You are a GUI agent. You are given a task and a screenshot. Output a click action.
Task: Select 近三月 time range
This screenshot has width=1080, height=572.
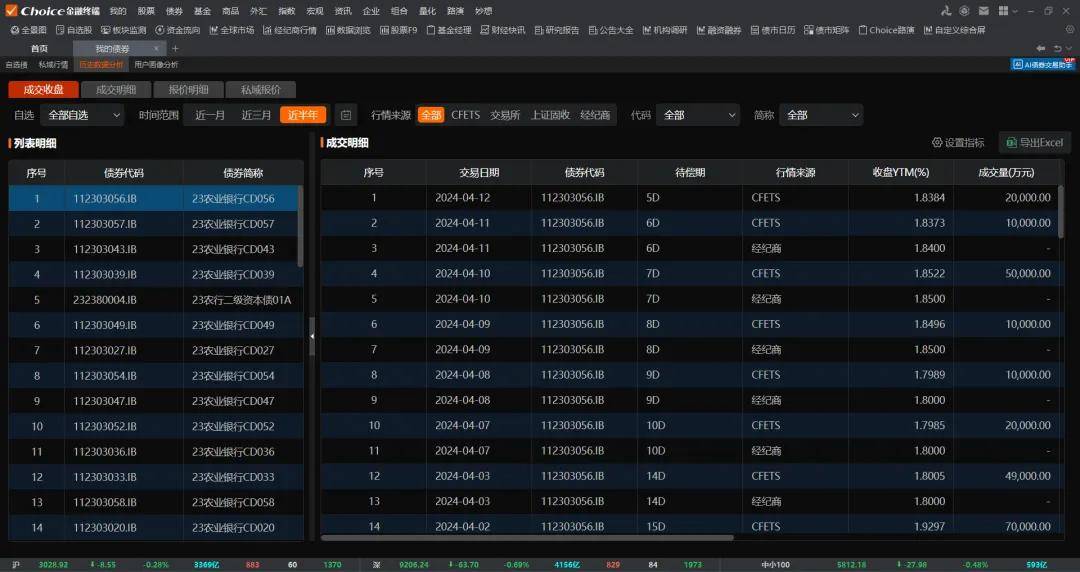coord(256,115)
